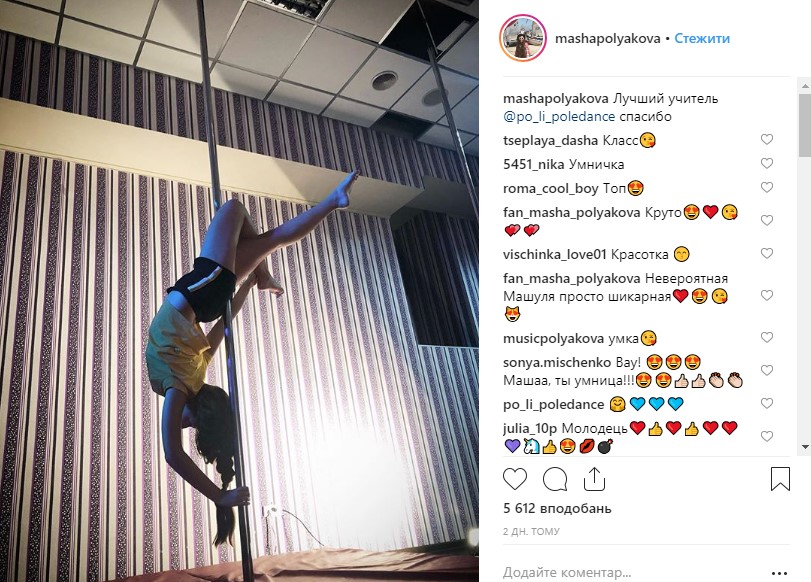Open the @po_li_poledance mention link

click(x=559, y=116)
